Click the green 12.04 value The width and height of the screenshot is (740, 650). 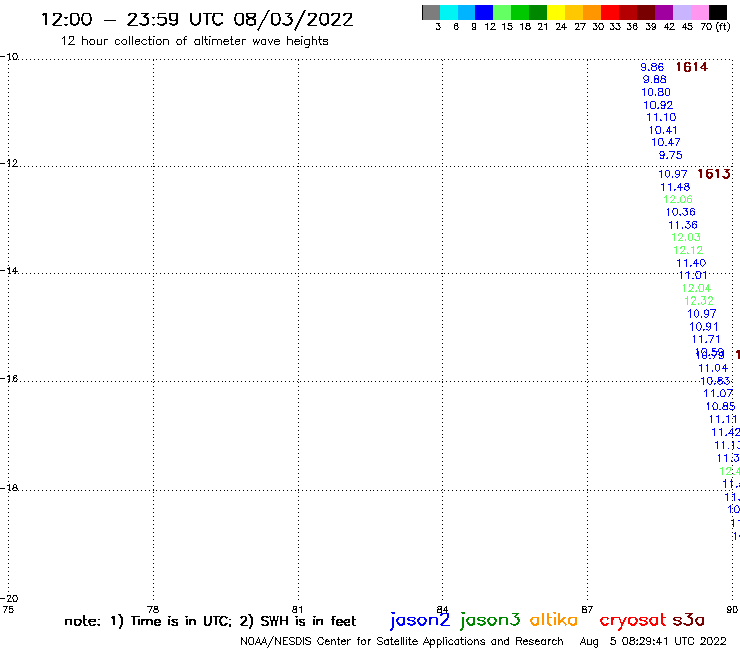click(x=696, y=288)
